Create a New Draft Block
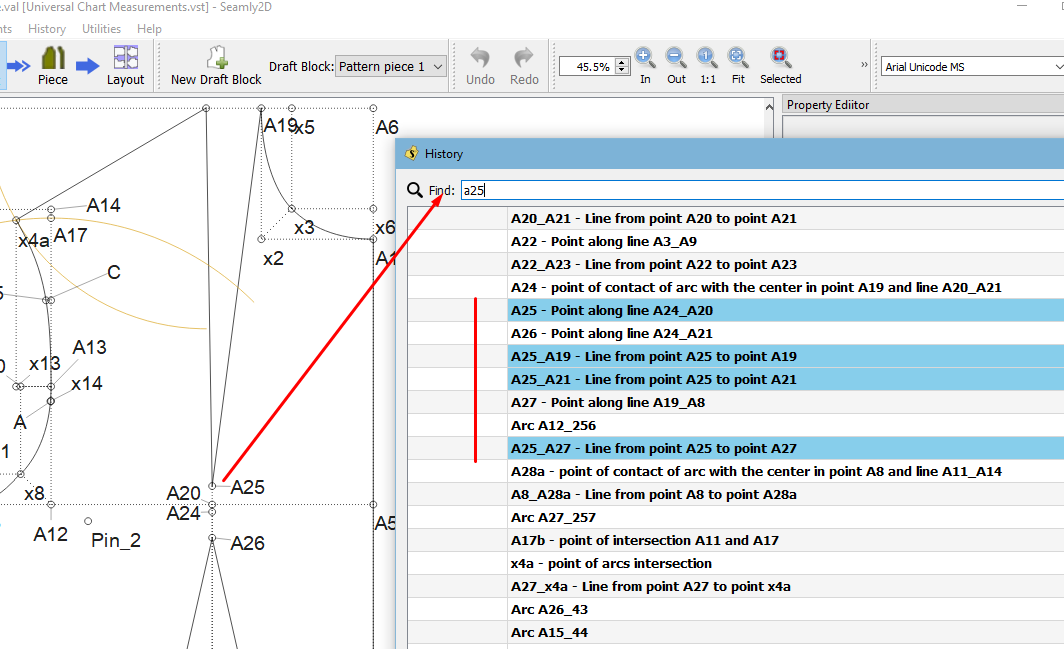The height and width of the screenshot is (649, 1064). [x=216, y=66]
